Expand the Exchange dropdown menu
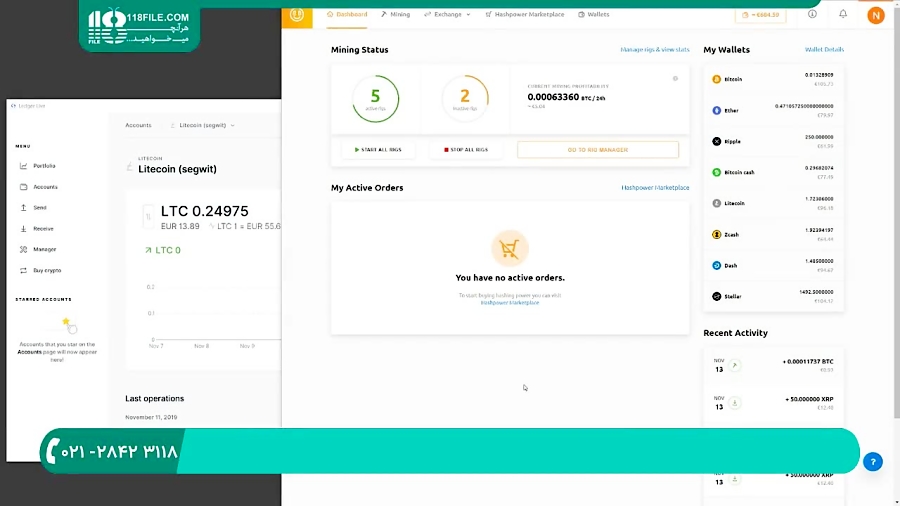The image size is (900, 506). tap(447, 14)
